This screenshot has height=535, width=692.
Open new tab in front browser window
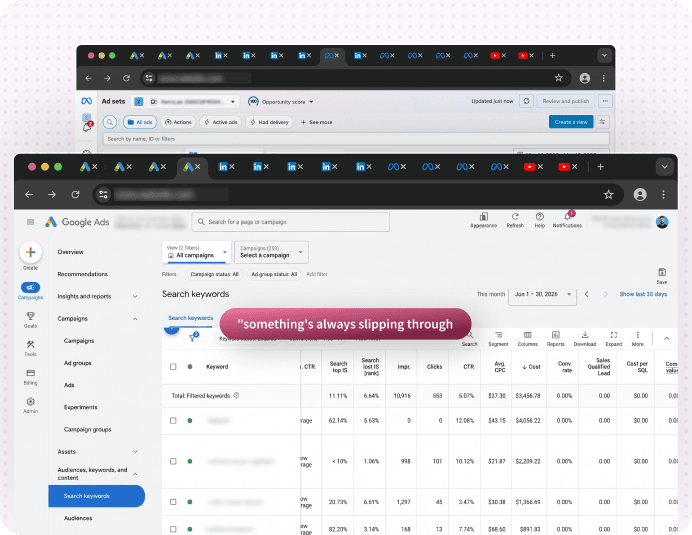[600, 167]
